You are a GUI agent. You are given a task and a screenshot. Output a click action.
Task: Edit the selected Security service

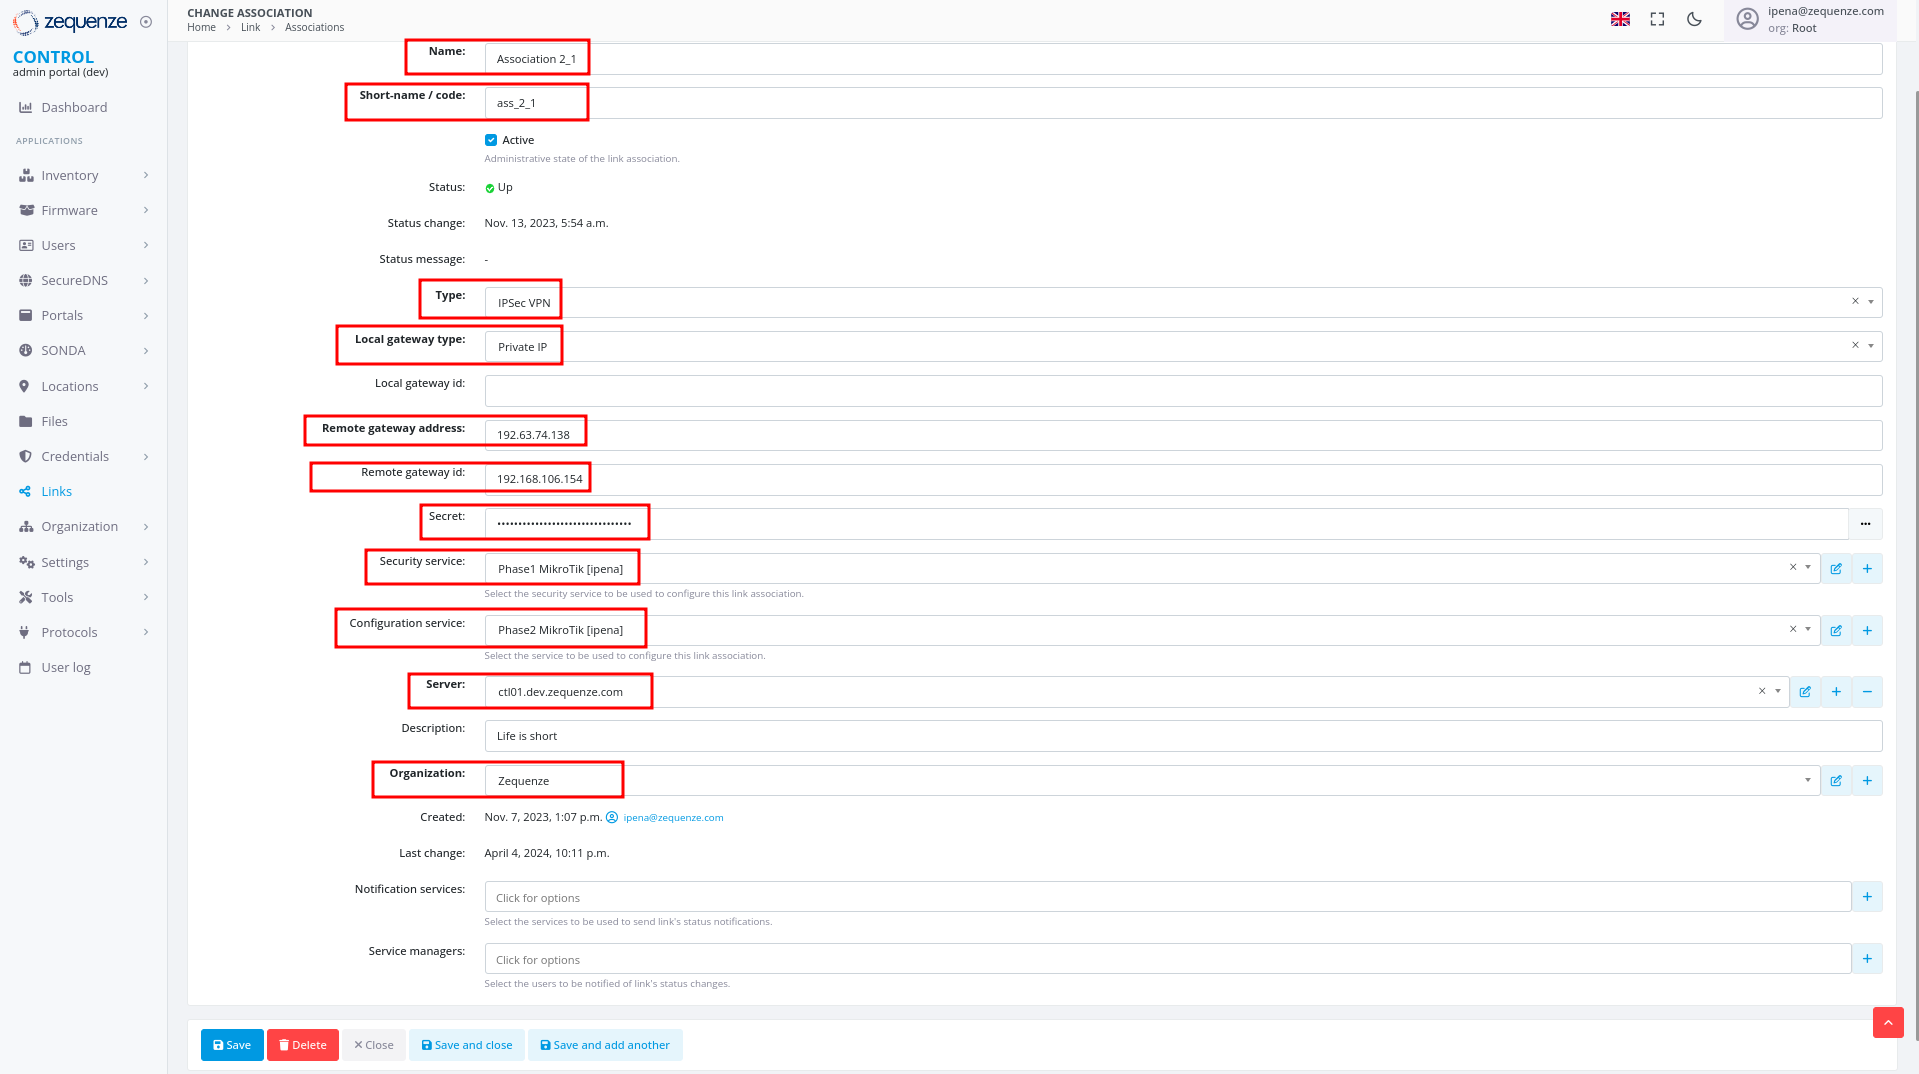pyautogui.click(x=1836, y=569)
